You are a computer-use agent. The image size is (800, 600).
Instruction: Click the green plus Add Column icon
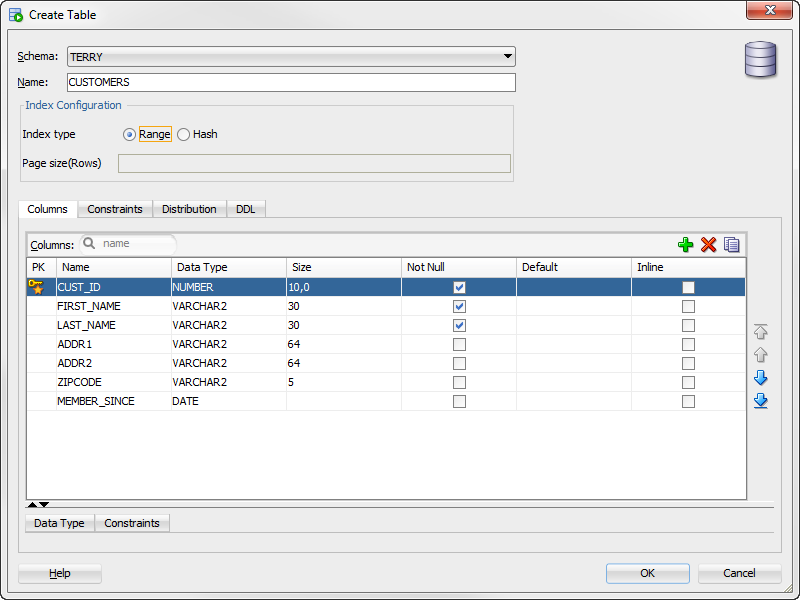click(x=685, y=245)
